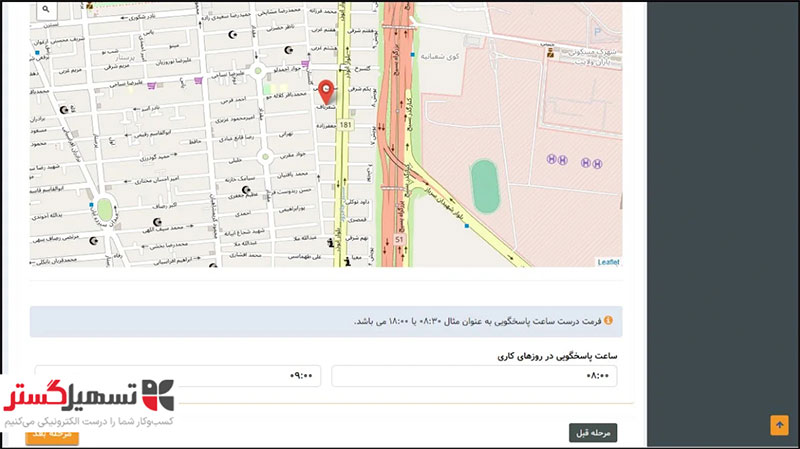
Task: Go back with the مرحله قبل button
Action: [x=593, y=433]
